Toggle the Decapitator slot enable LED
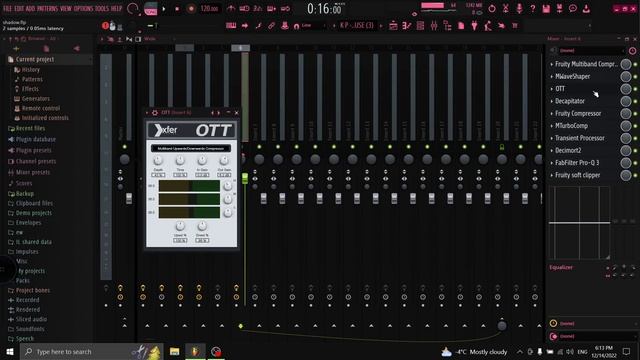The width and height of the screenshot is (640, 360). pyautogui.click(x=635, y=101)
